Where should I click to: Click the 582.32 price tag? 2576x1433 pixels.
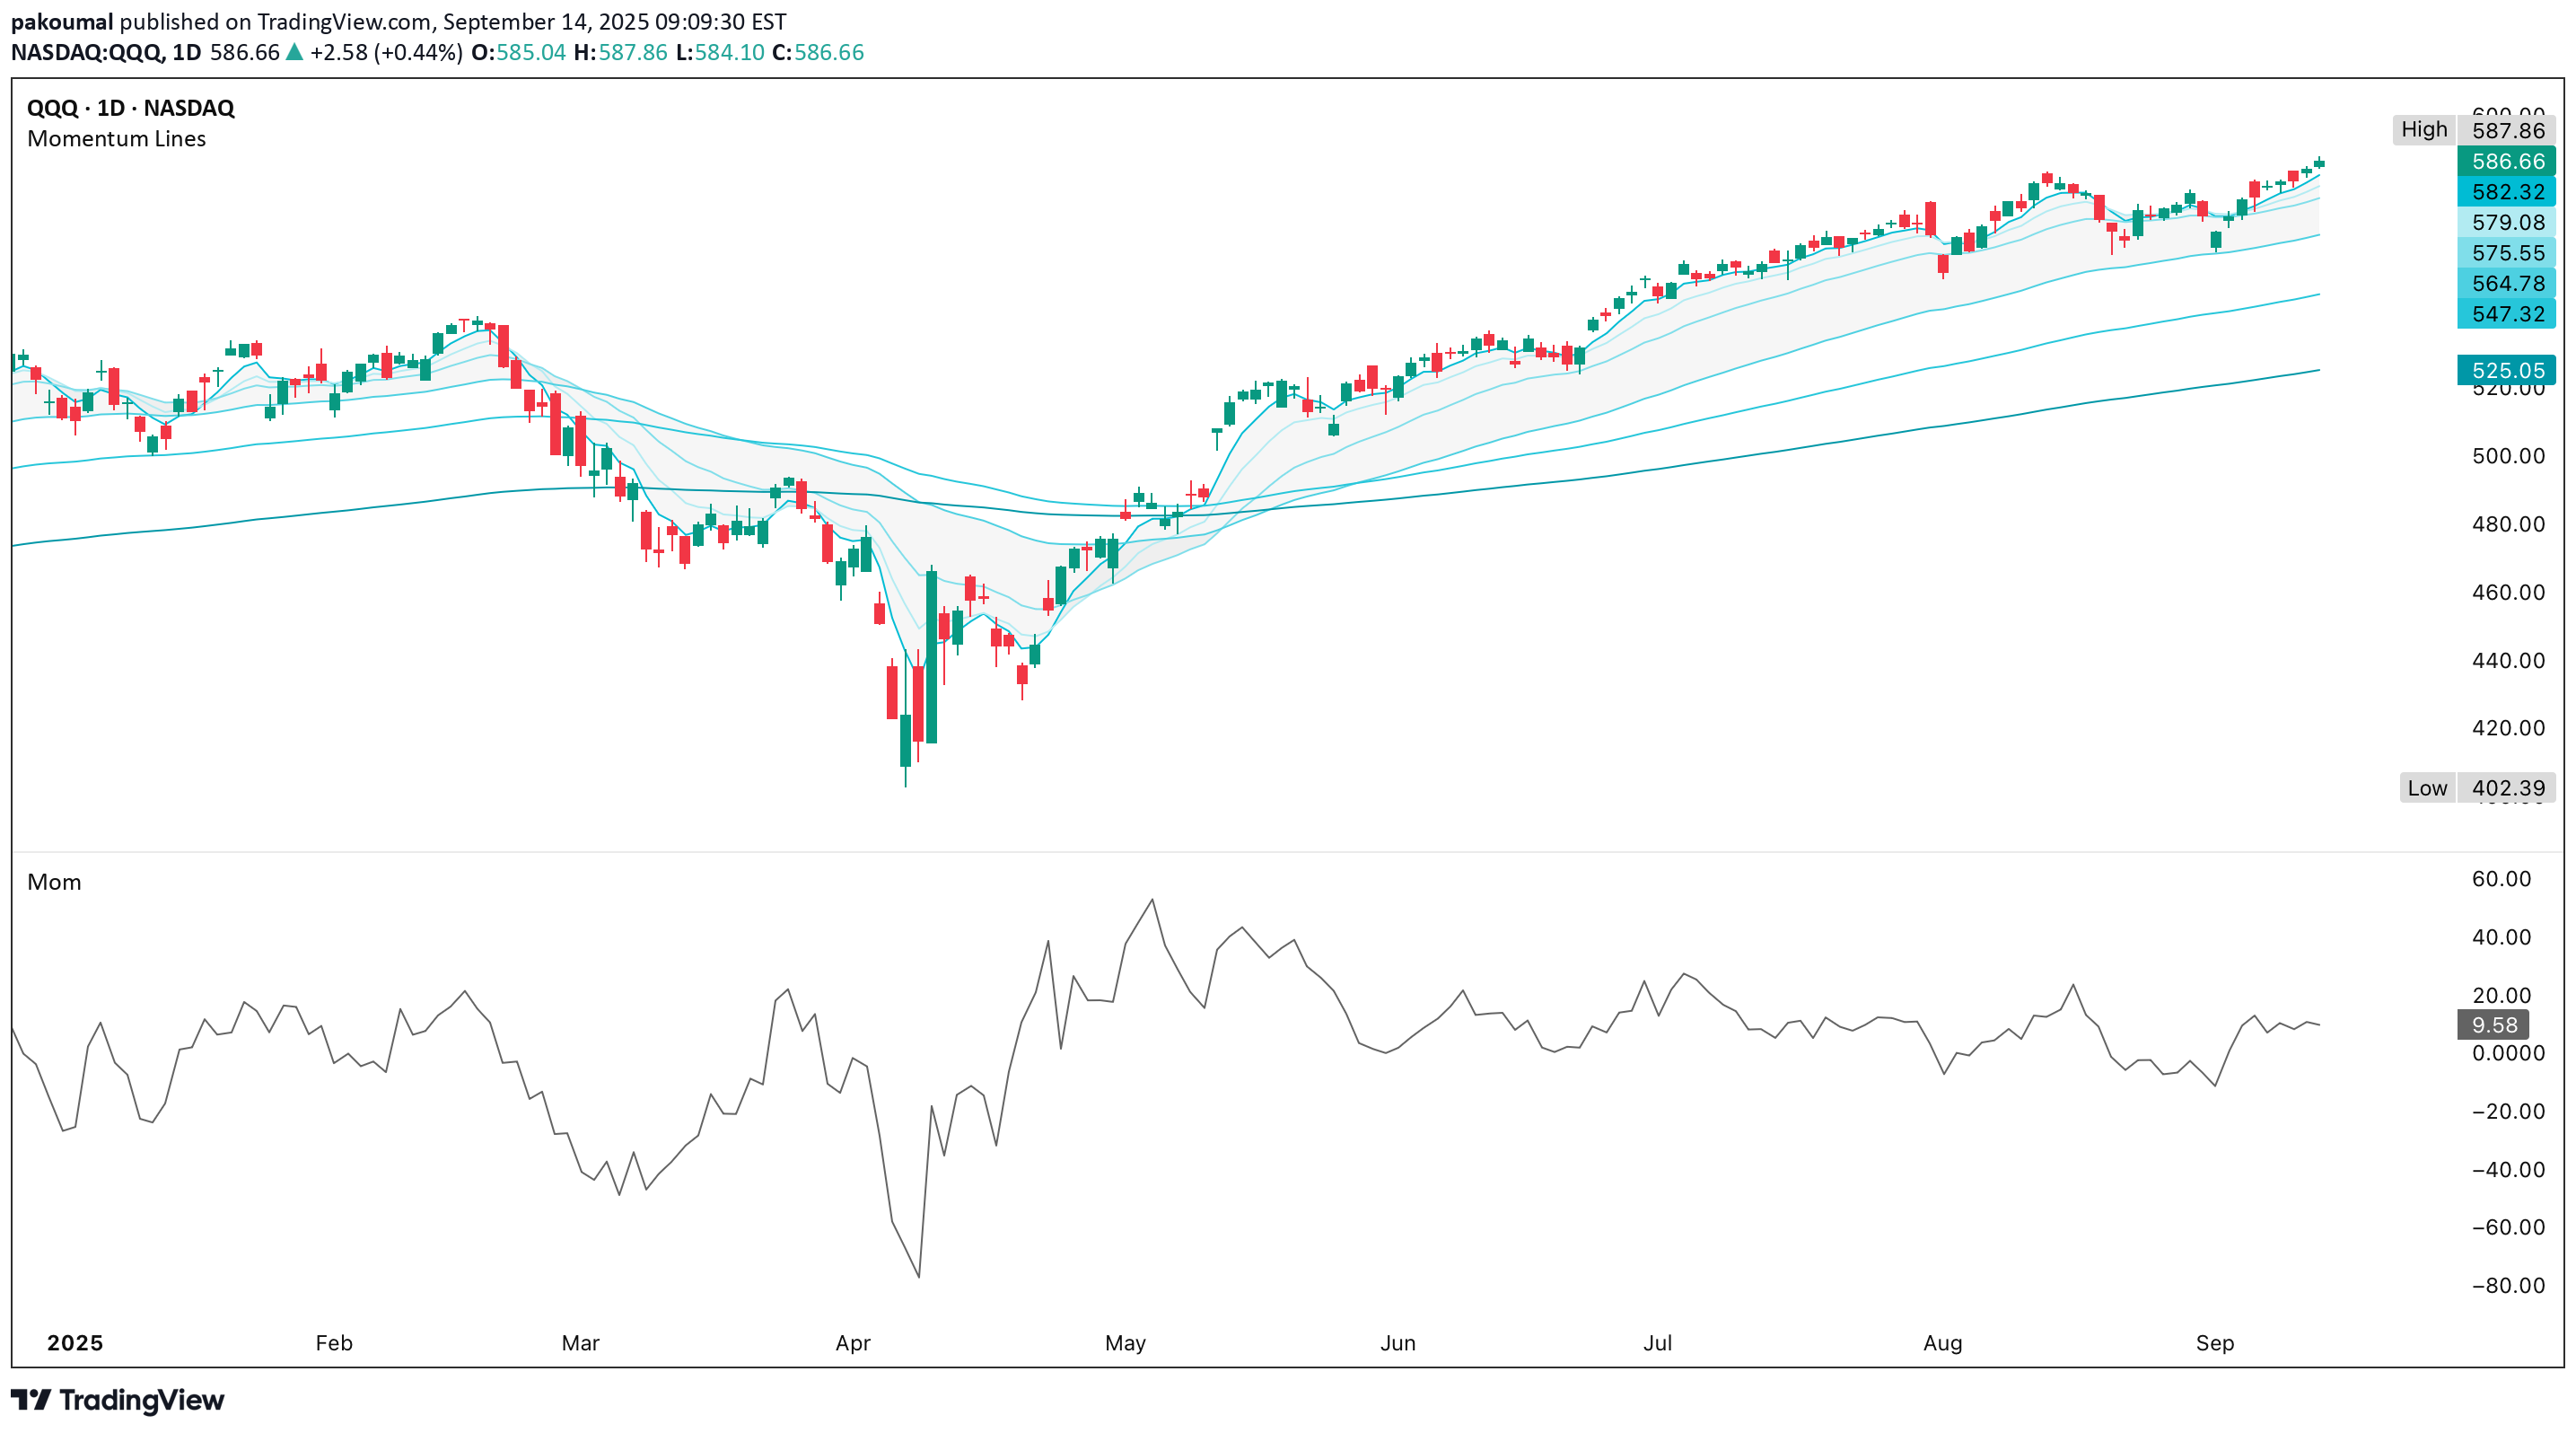(2506, 192)
